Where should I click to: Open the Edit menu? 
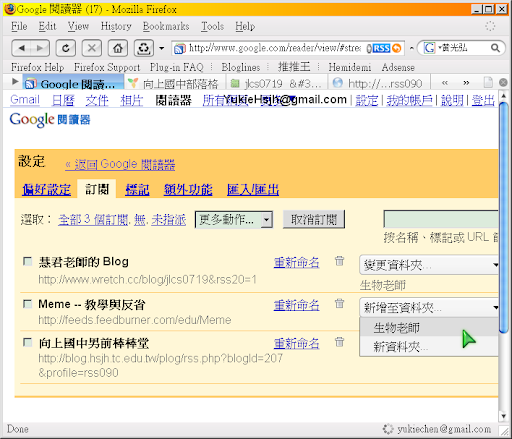click(47, 26)
